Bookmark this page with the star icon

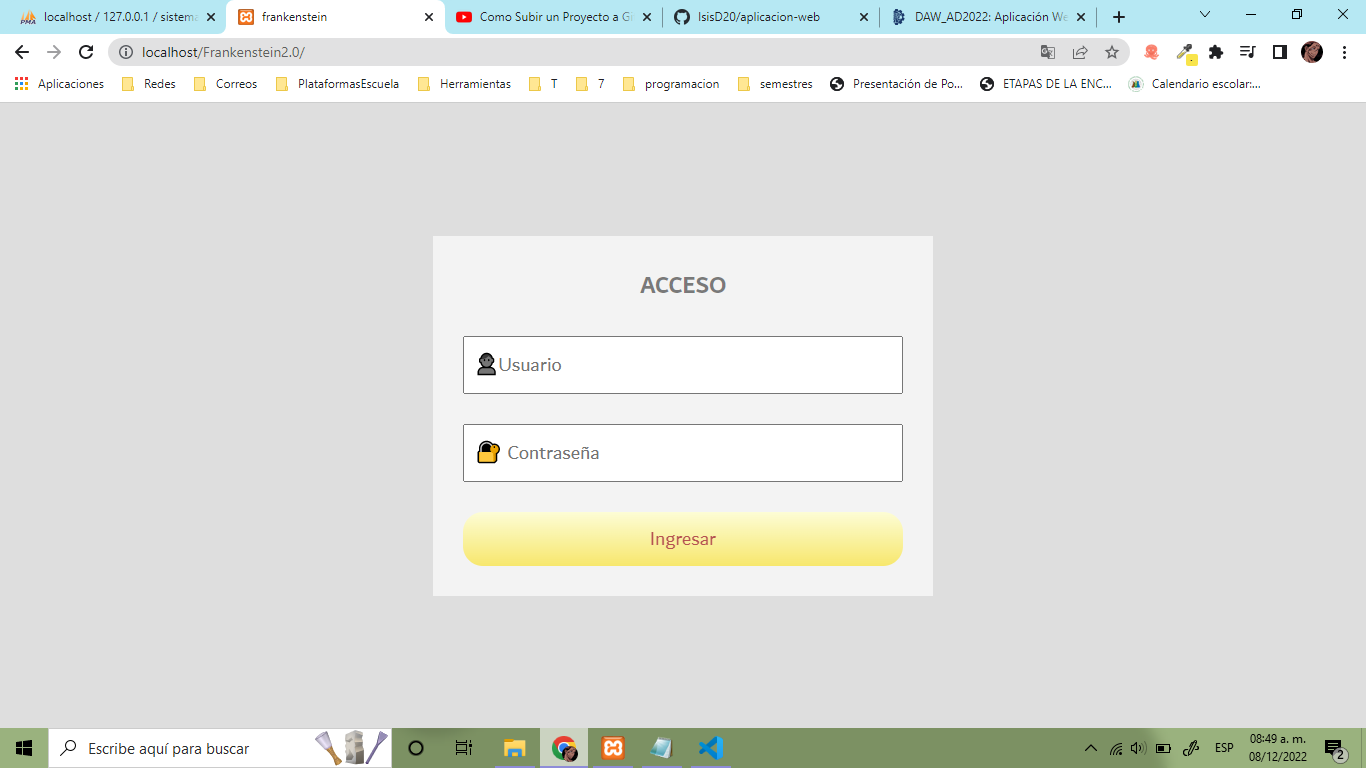point(1112,51)
